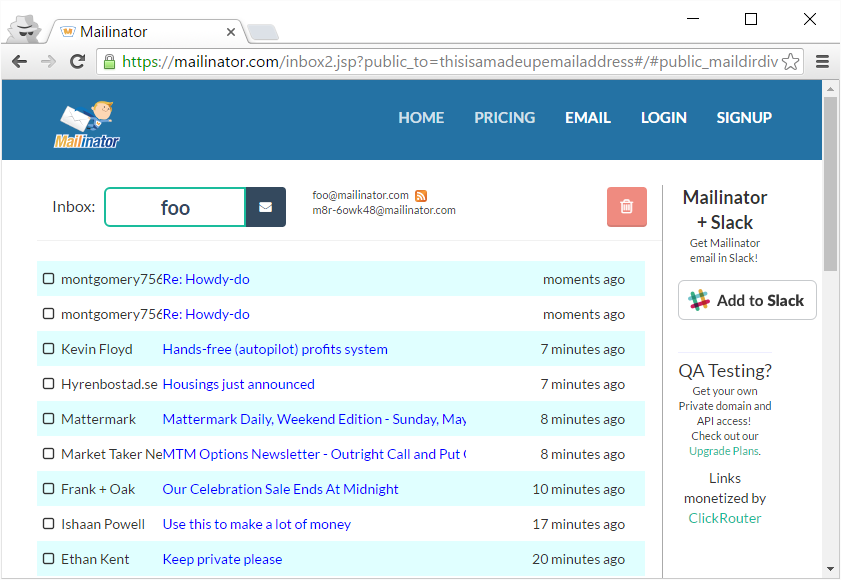Reload the page with refresh icon
The height and width of the screenshot is (580, 841).
[77, 62]
